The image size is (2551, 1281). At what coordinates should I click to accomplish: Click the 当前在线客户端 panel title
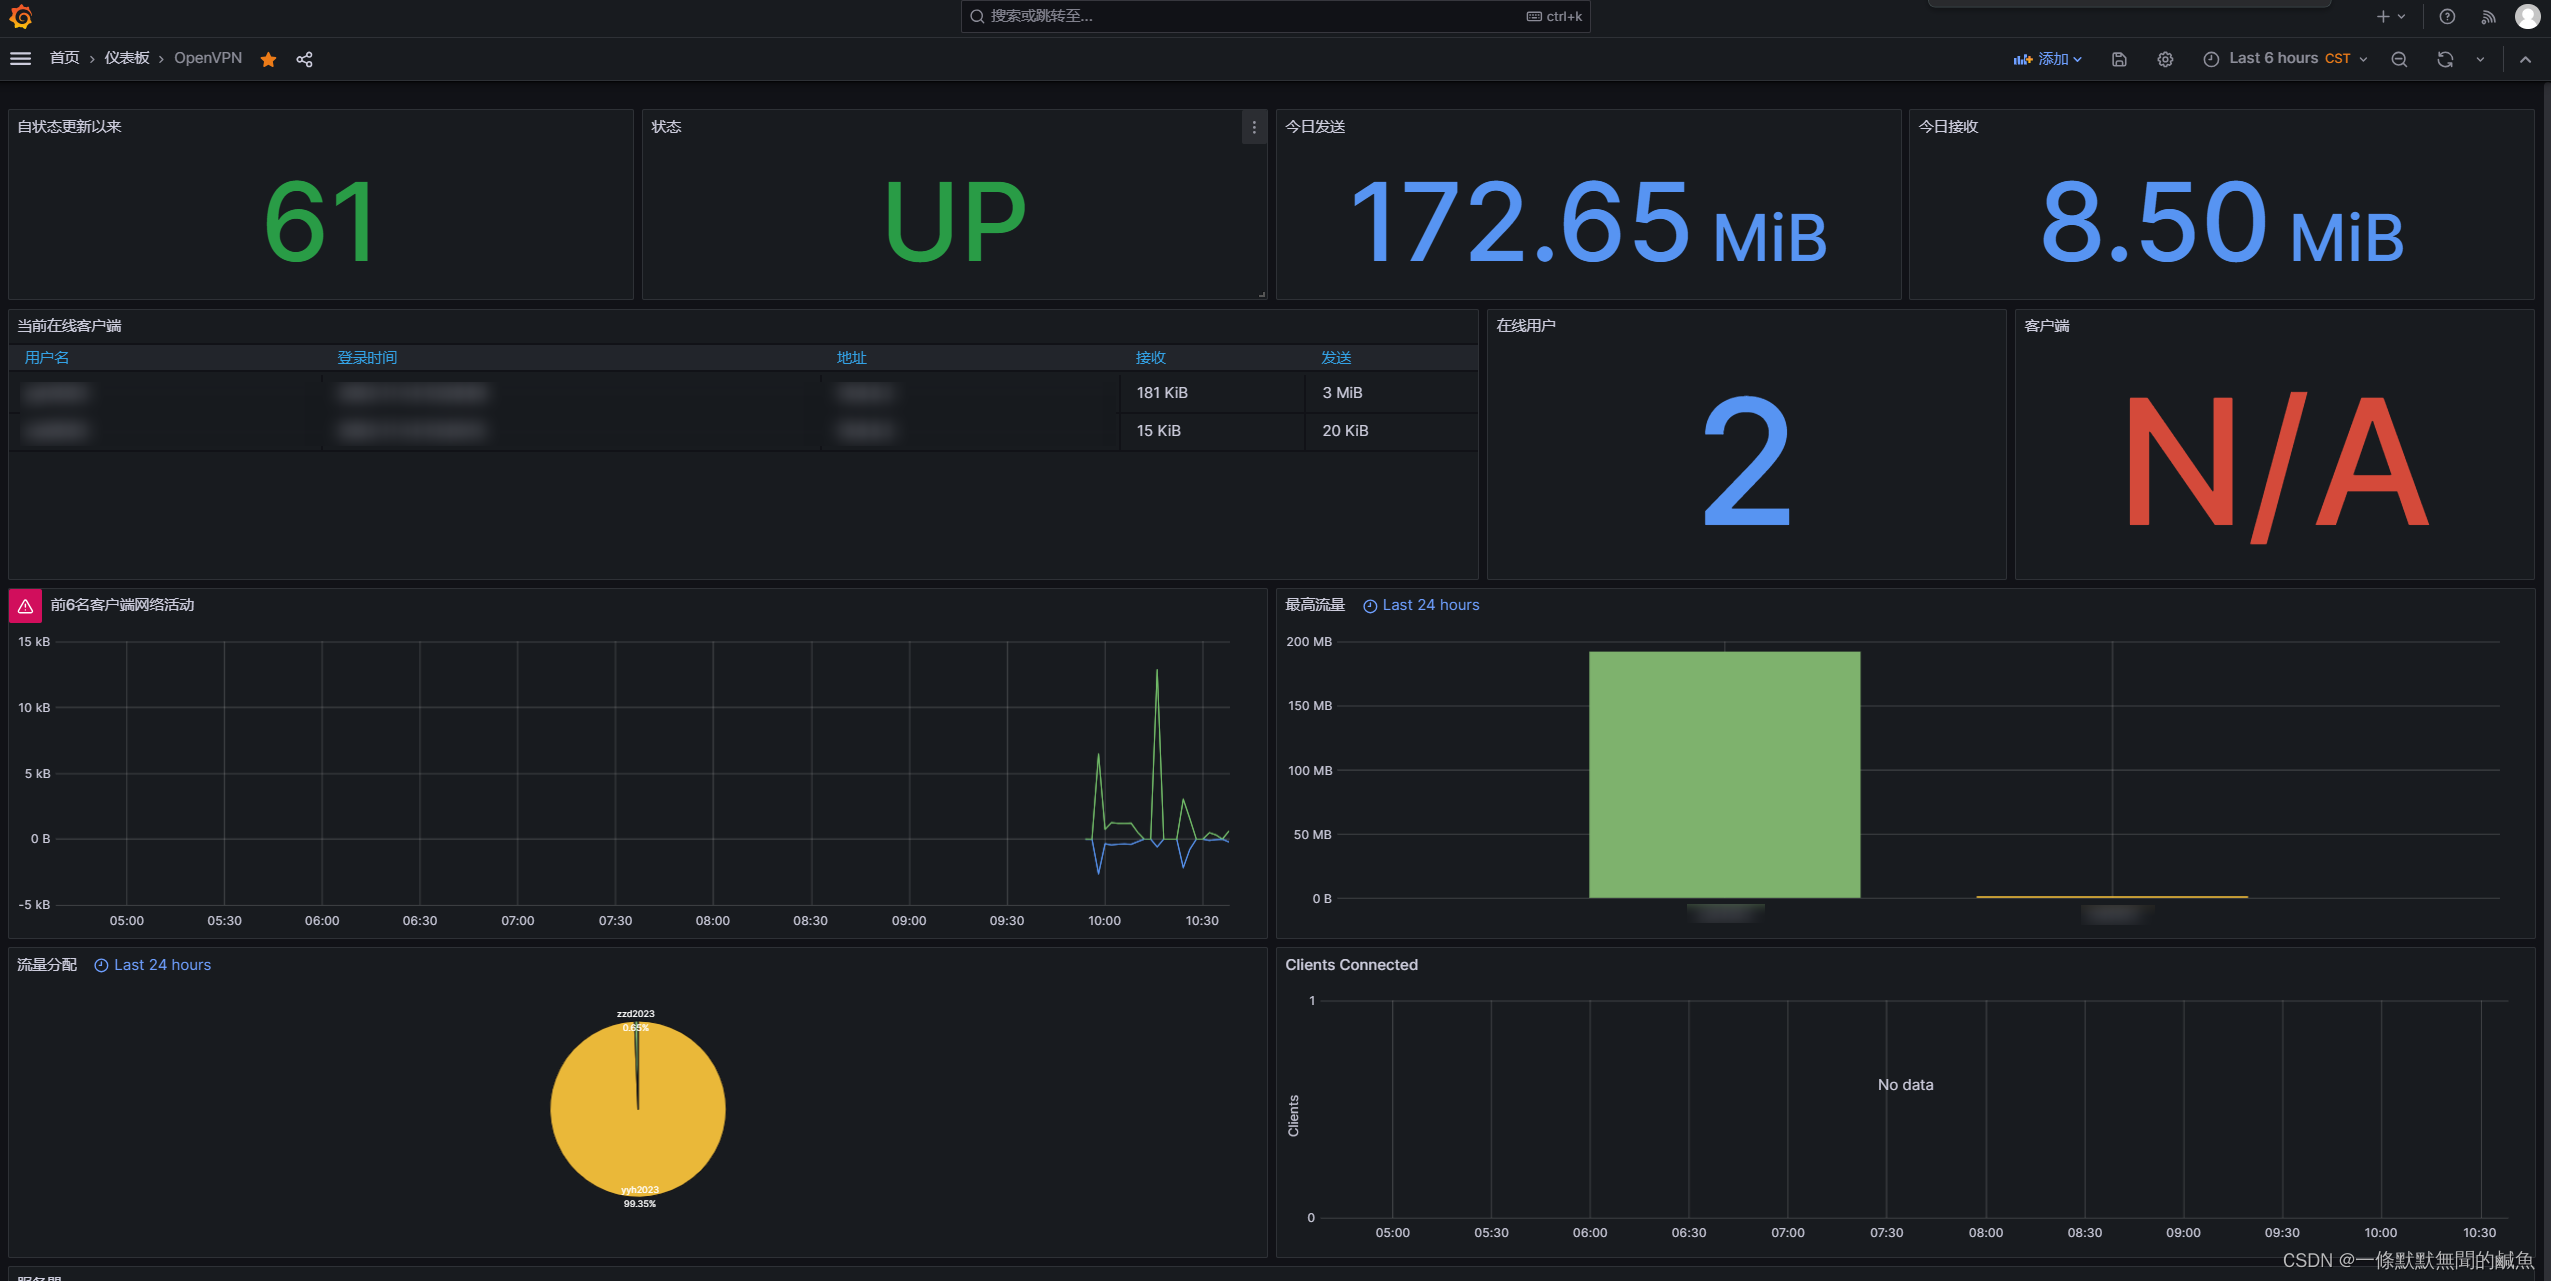(69, 325)
